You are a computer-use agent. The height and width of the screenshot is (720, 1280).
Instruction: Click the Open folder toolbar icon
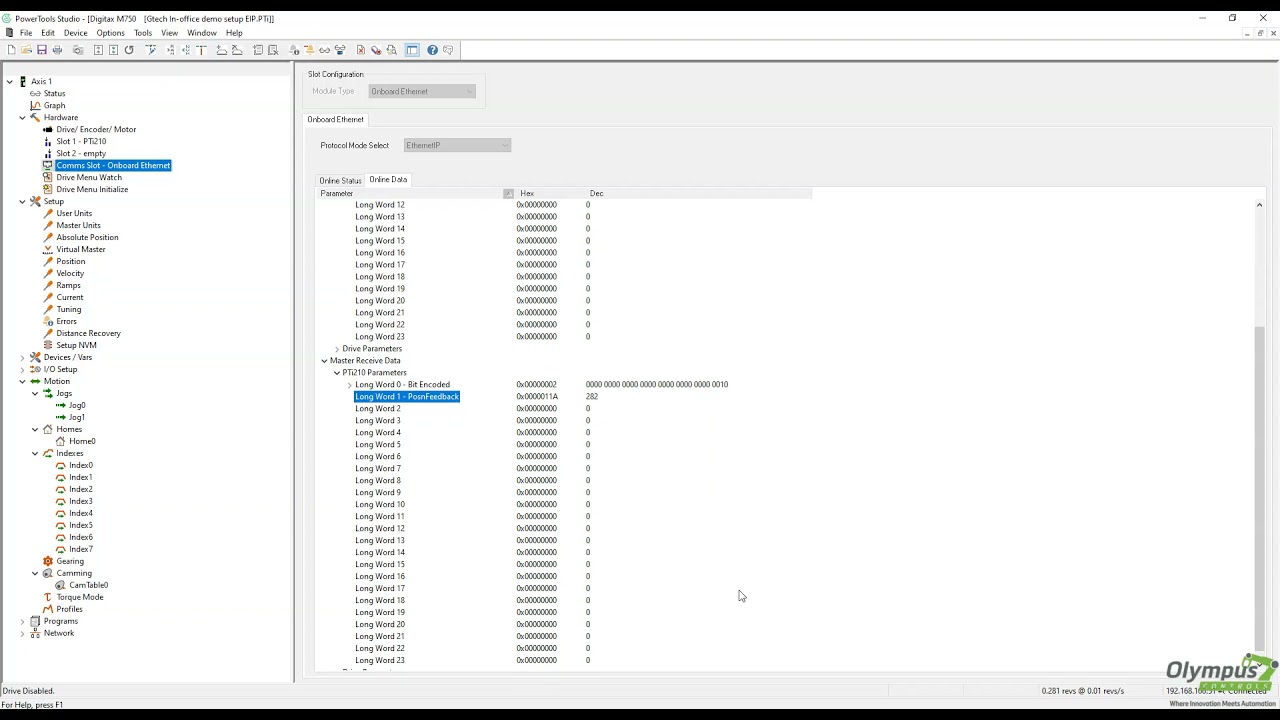26,50
